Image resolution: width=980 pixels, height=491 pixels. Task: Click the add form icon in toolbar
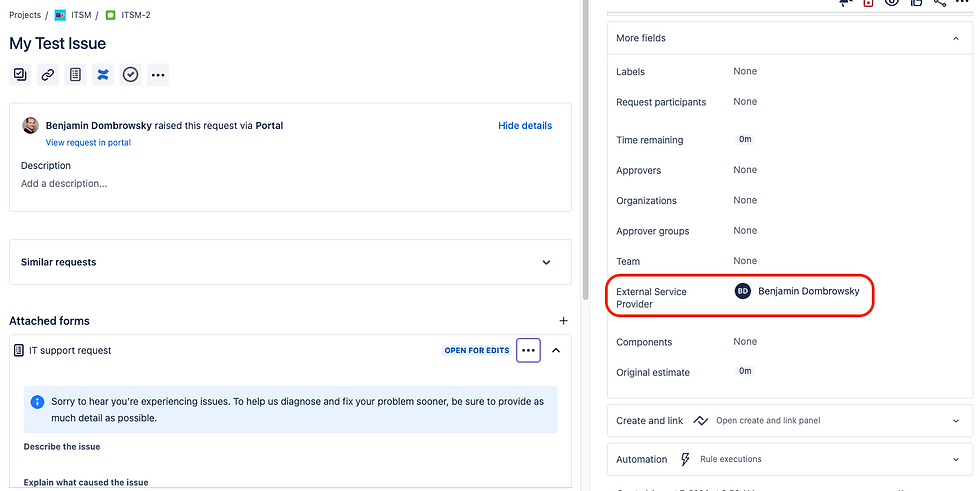click(x=75, y=75)
